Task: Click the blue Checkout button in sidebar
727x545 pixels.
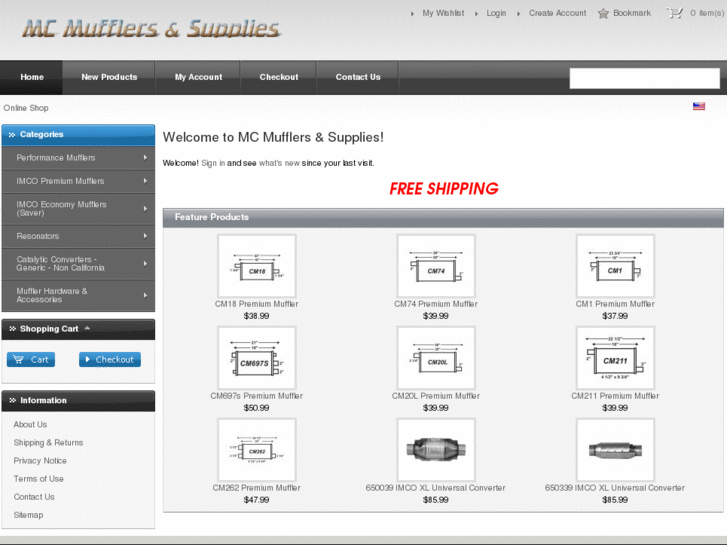Action: [x=110, y=359]
